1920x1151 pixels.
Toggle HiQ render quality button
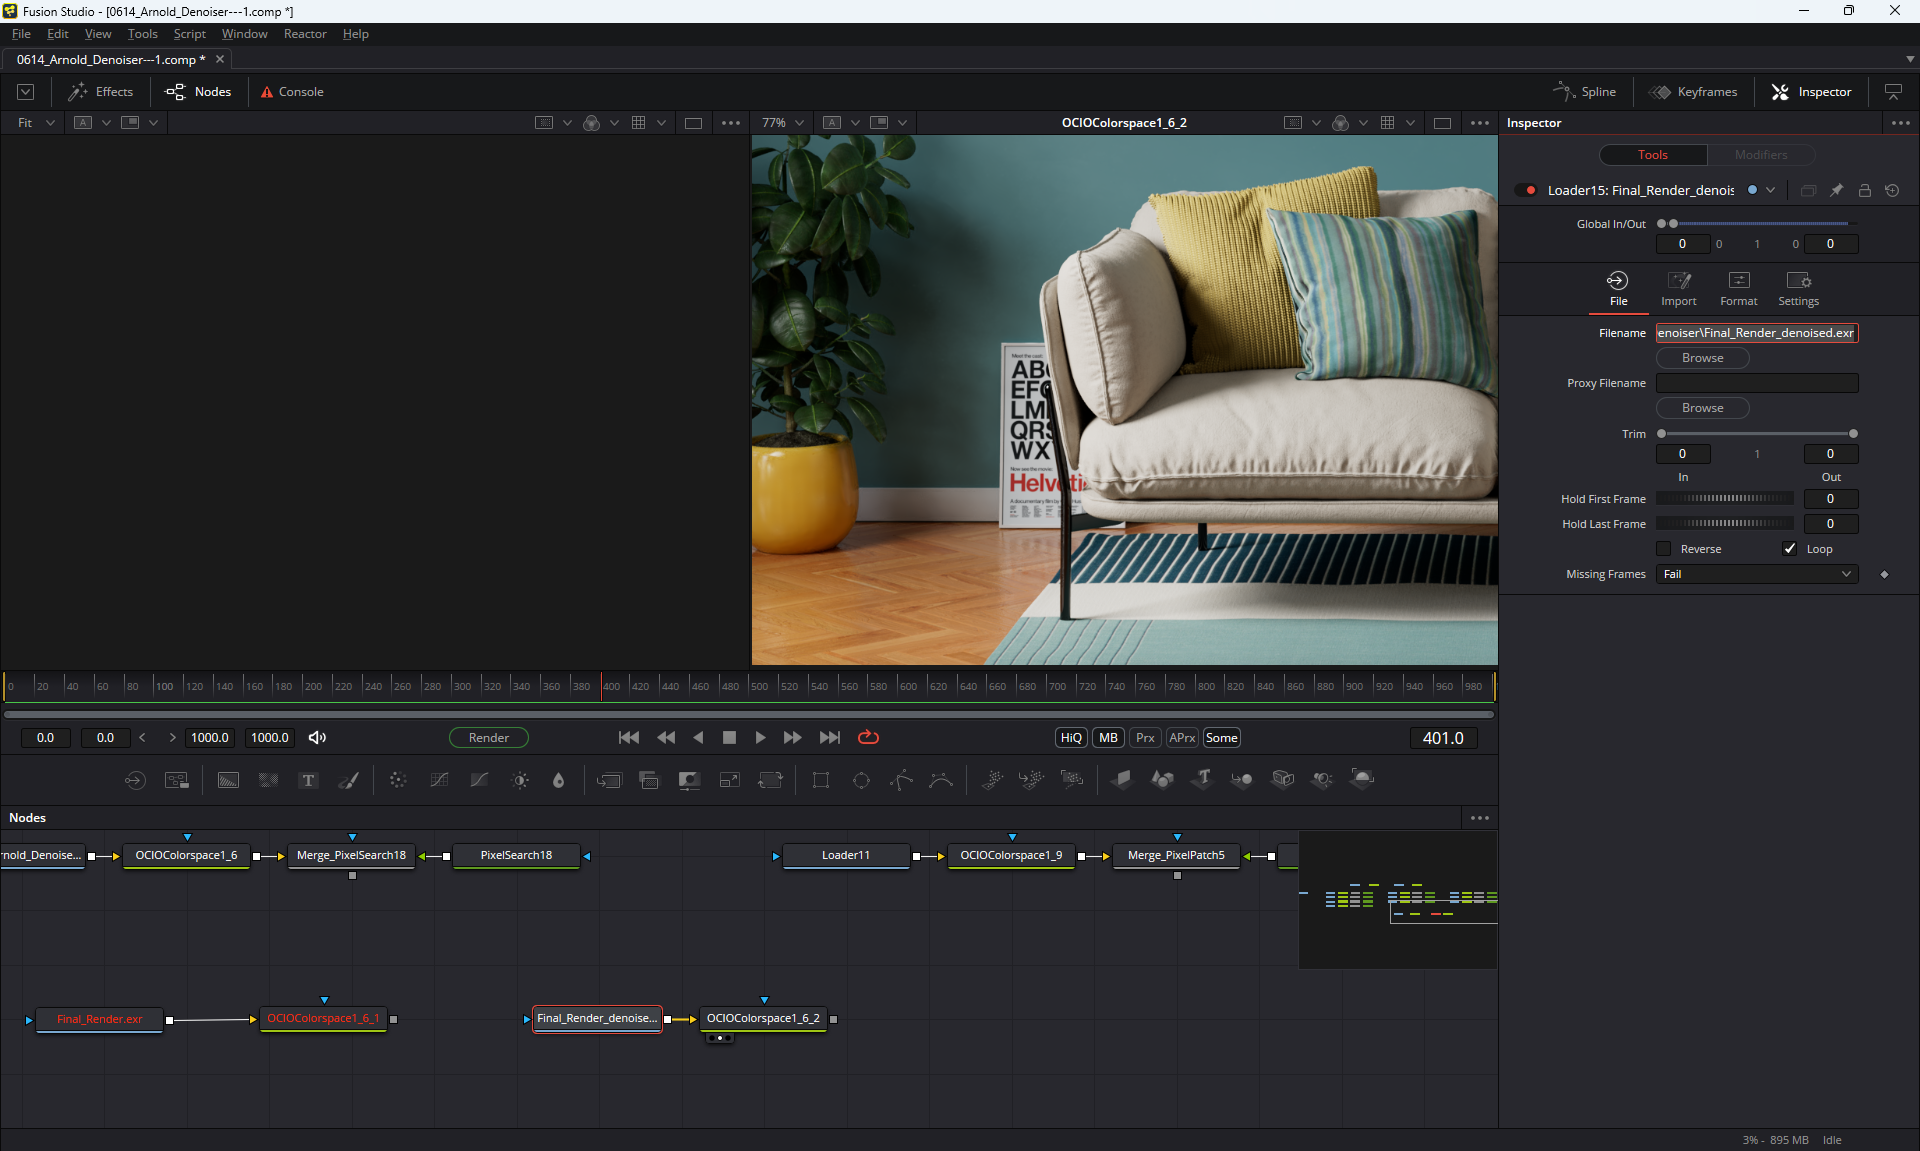tap(1071, 738)
